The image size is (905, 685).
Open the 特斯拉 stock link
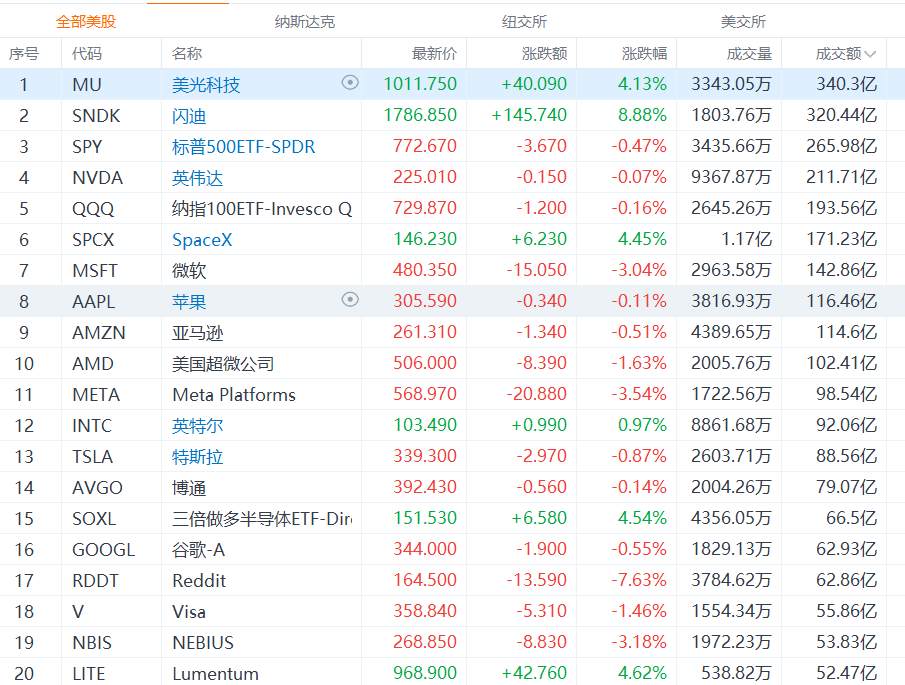197,456
